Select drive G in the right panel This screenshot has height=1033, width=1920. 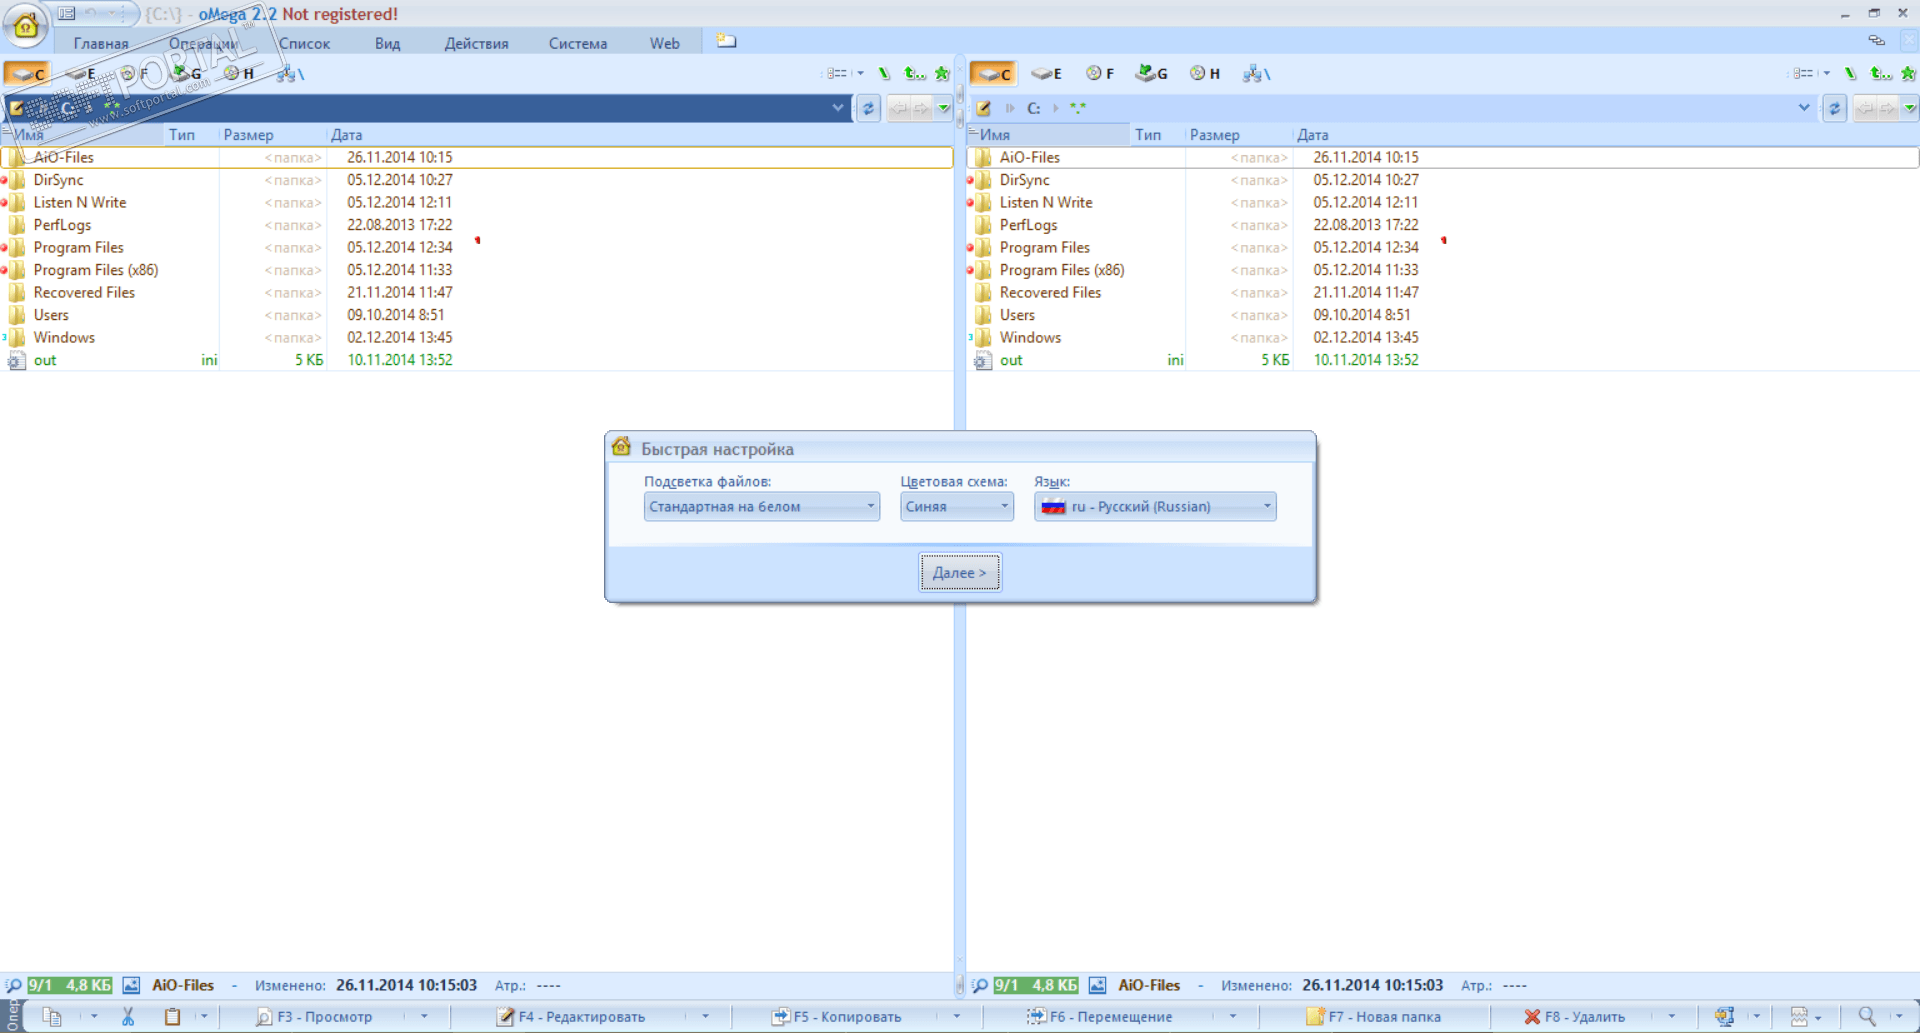point(1152,73)
